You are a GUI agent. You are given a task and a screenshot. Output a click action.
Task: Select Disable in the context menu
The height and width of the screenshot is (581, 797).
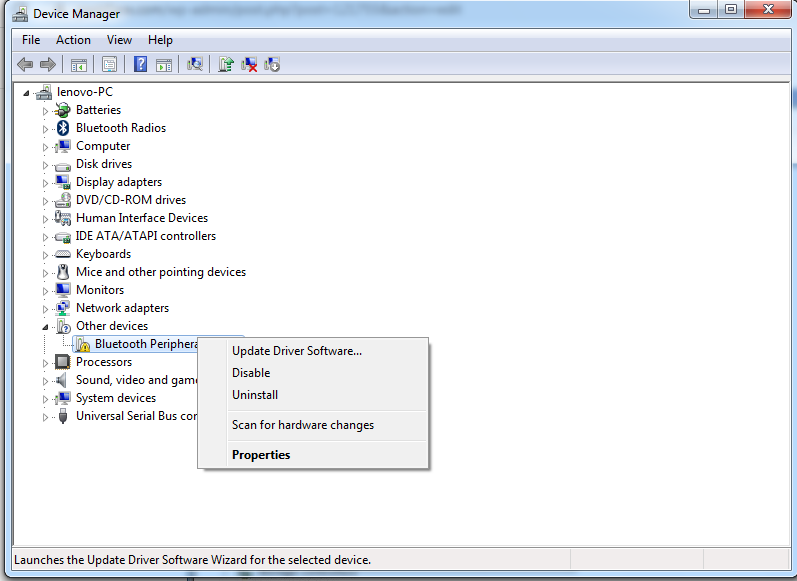[x=251, y=373]
